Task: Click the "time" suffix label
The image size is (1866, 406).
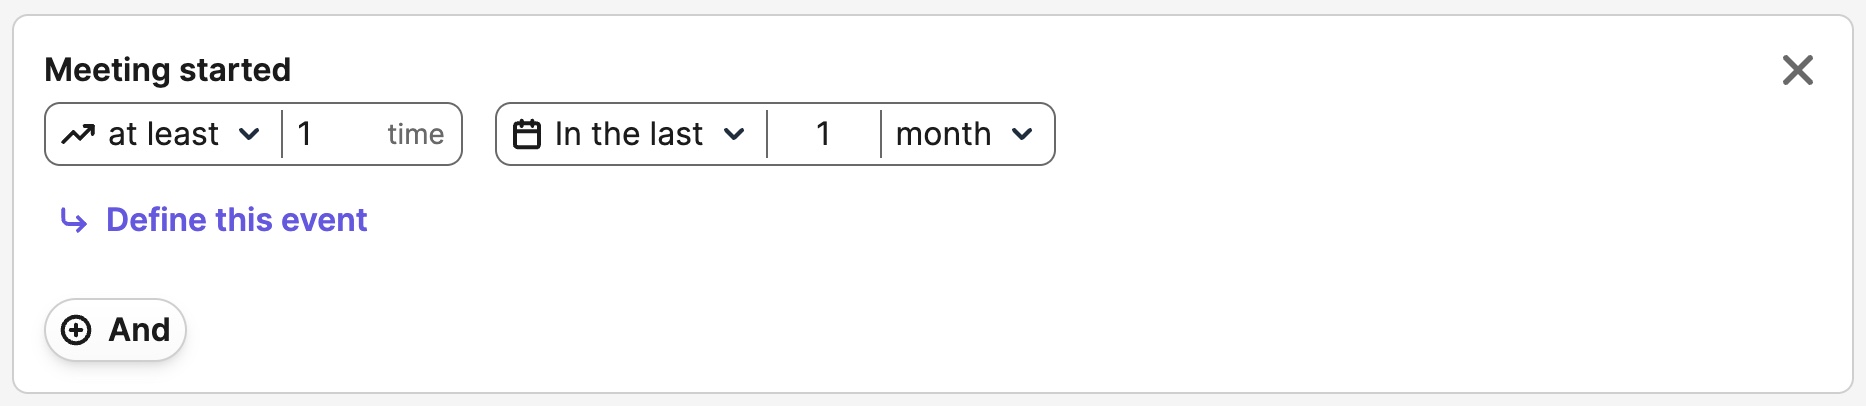Action: [416, 134]
